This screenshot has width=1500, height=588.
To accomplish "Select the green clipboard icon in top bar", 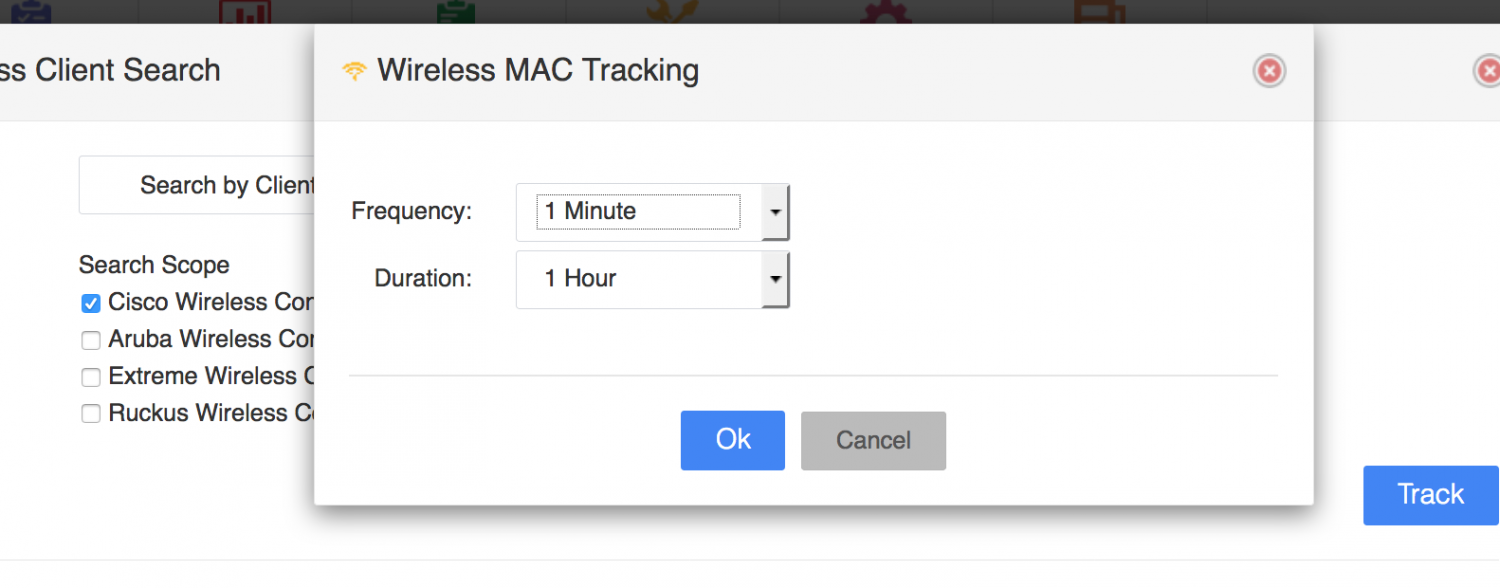I will point(456,12).
